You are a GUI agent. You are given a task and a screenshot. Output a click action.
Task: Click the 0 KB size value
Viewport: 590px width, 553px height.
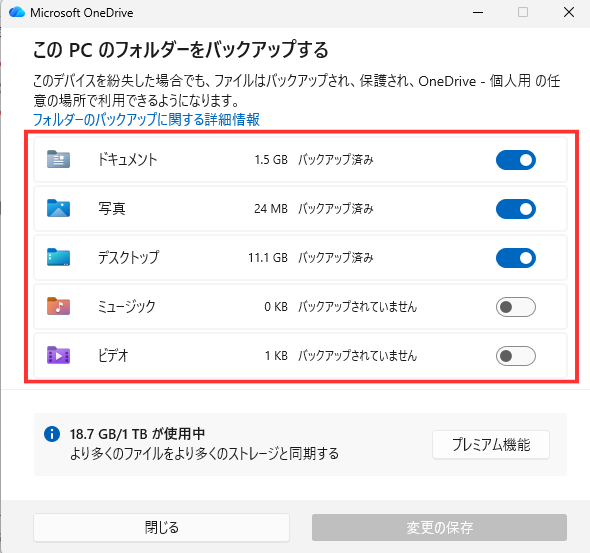tap(276, 307)
